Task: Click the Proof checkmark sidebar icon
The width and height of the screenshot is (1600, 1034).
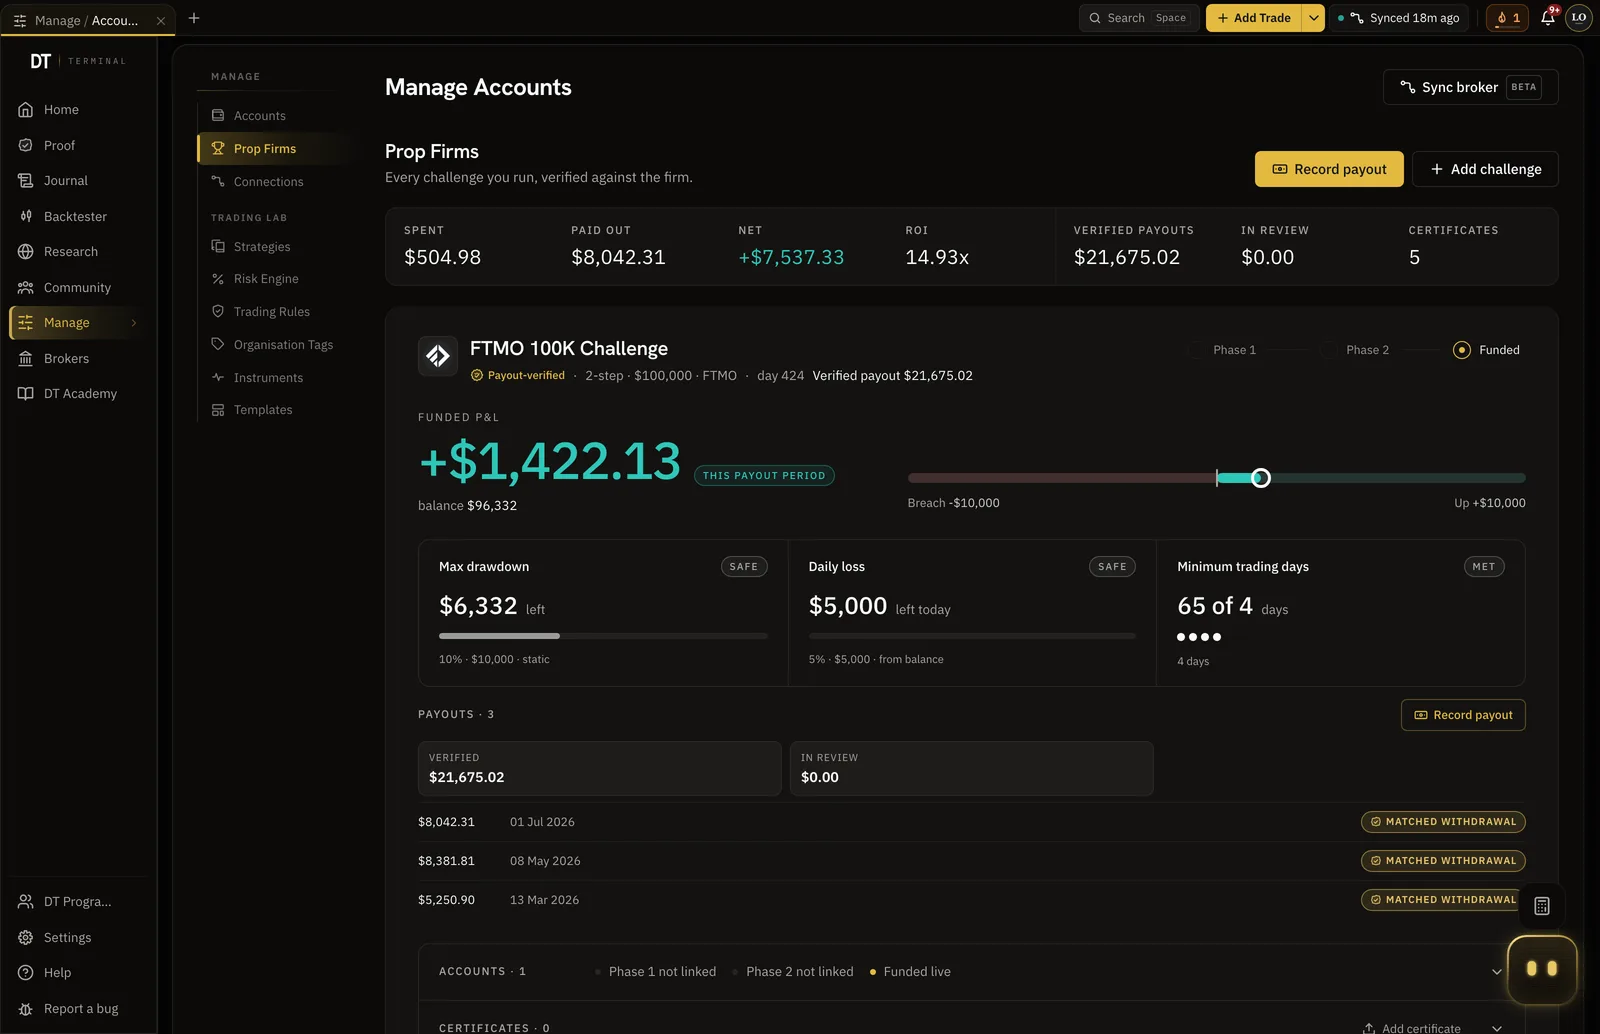Action: pos(26,145)
